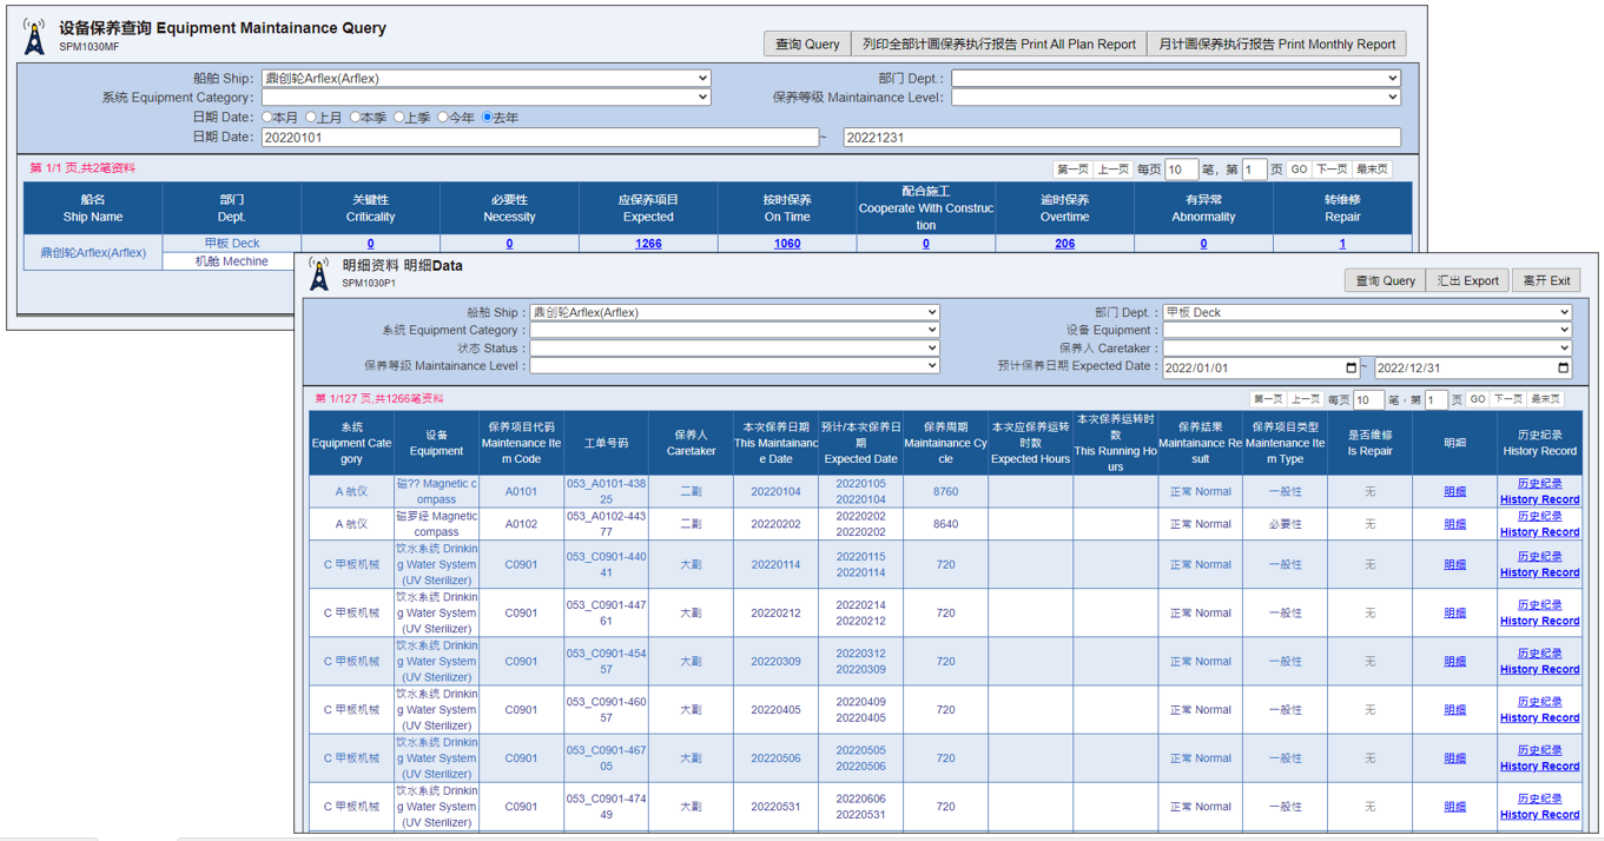Click the 汇出 Export button
This screenshot has height=841, width=1604.
pyautogui.click(x=1468, y=281)
